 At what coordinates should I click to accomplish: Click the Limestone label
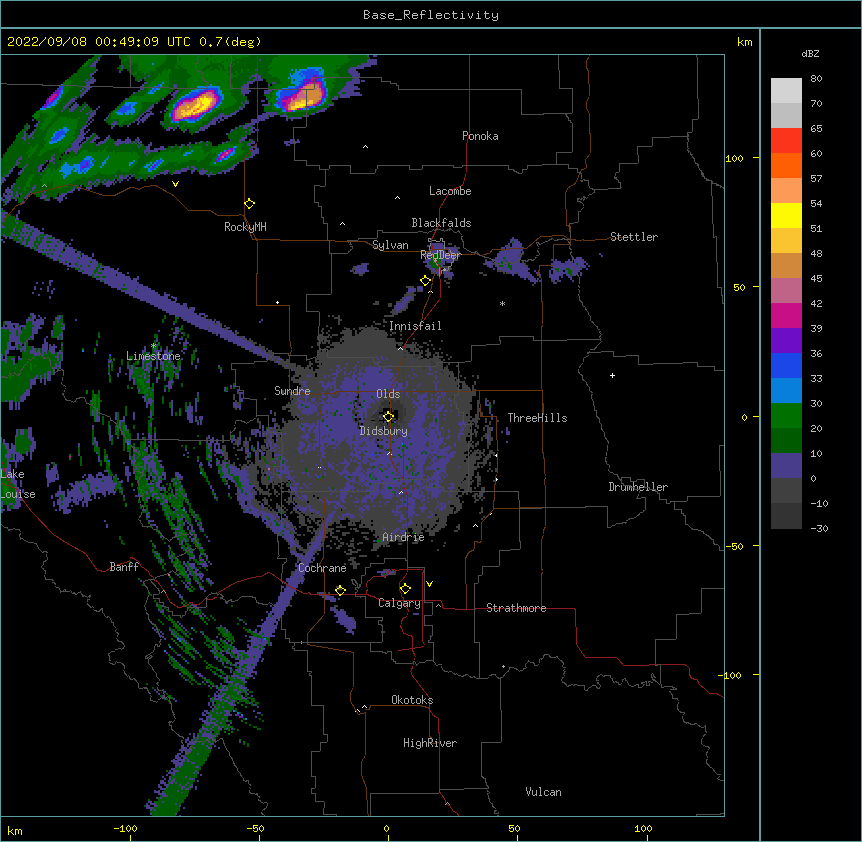pos(153,356)
